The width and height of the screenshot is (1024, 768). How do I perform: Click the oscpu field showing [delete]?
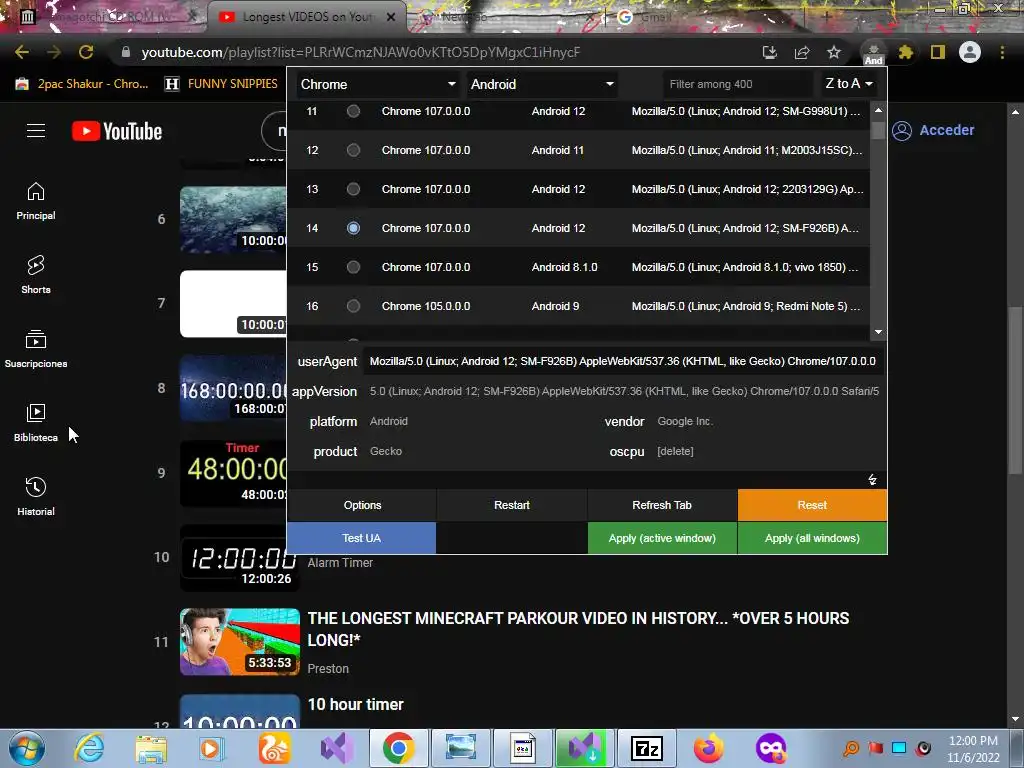(x=768, y=451)
